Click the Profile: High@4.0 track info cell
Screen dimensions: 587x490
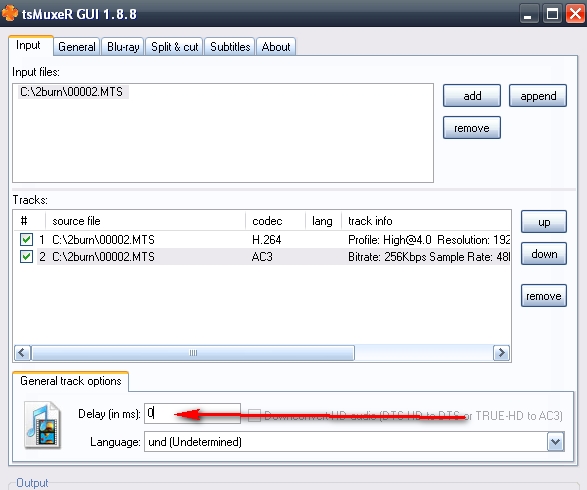click(x=429, y=240)
